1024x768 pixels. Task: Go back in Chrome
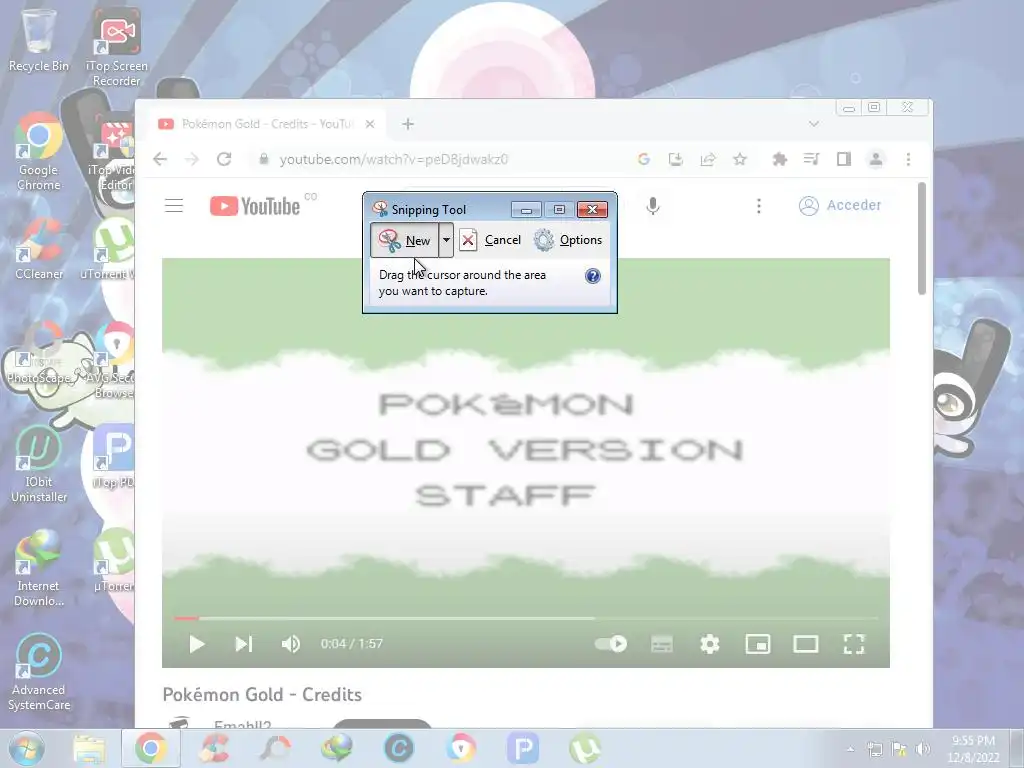(160, 159)
